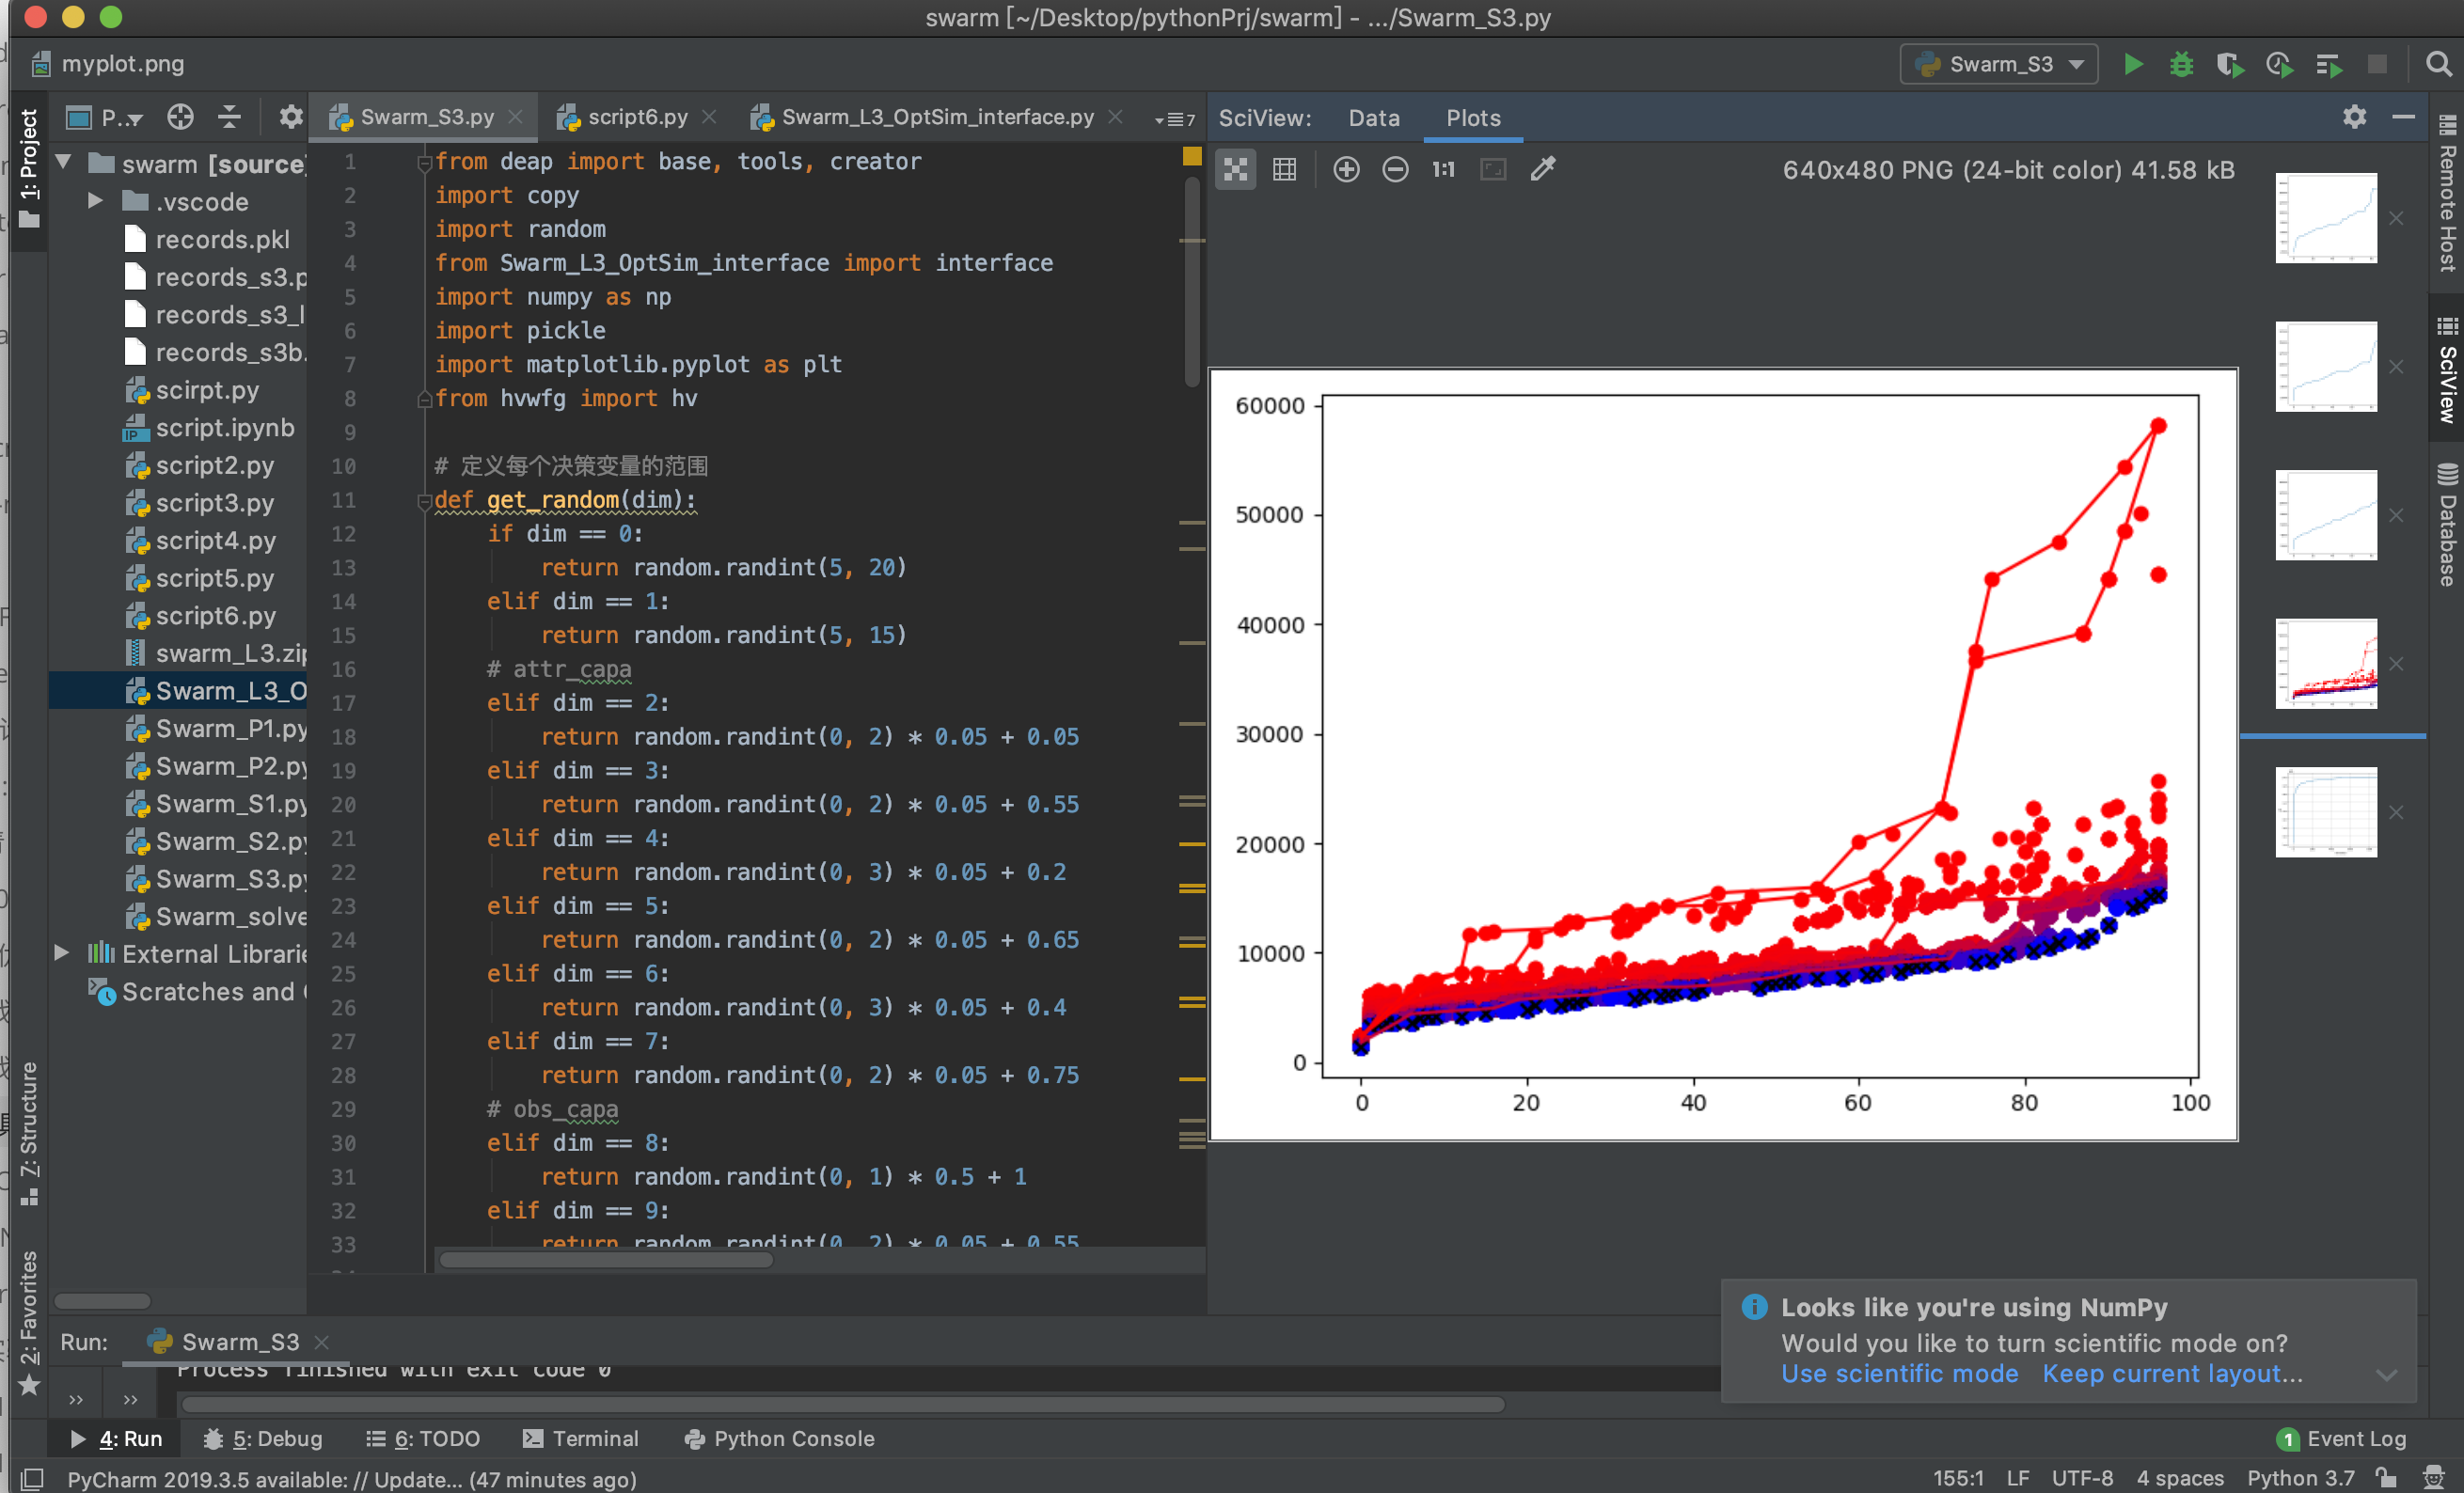Expand External Libraries node

coord(62,953)
